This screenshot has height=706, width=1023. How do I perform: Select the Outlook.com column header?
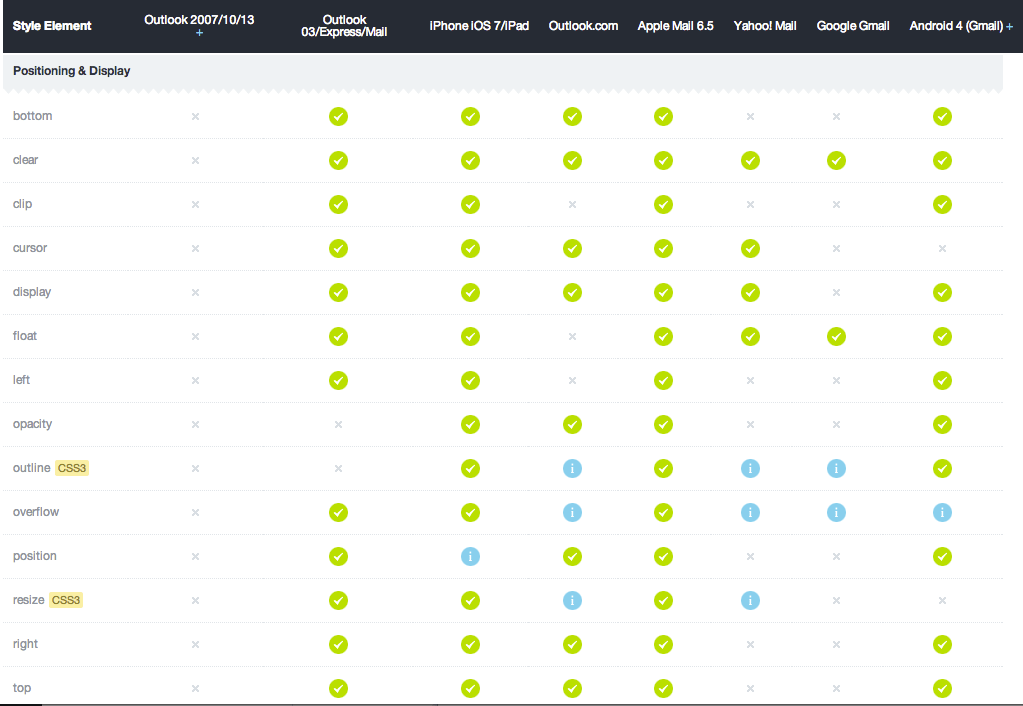(x=583, y=26)
